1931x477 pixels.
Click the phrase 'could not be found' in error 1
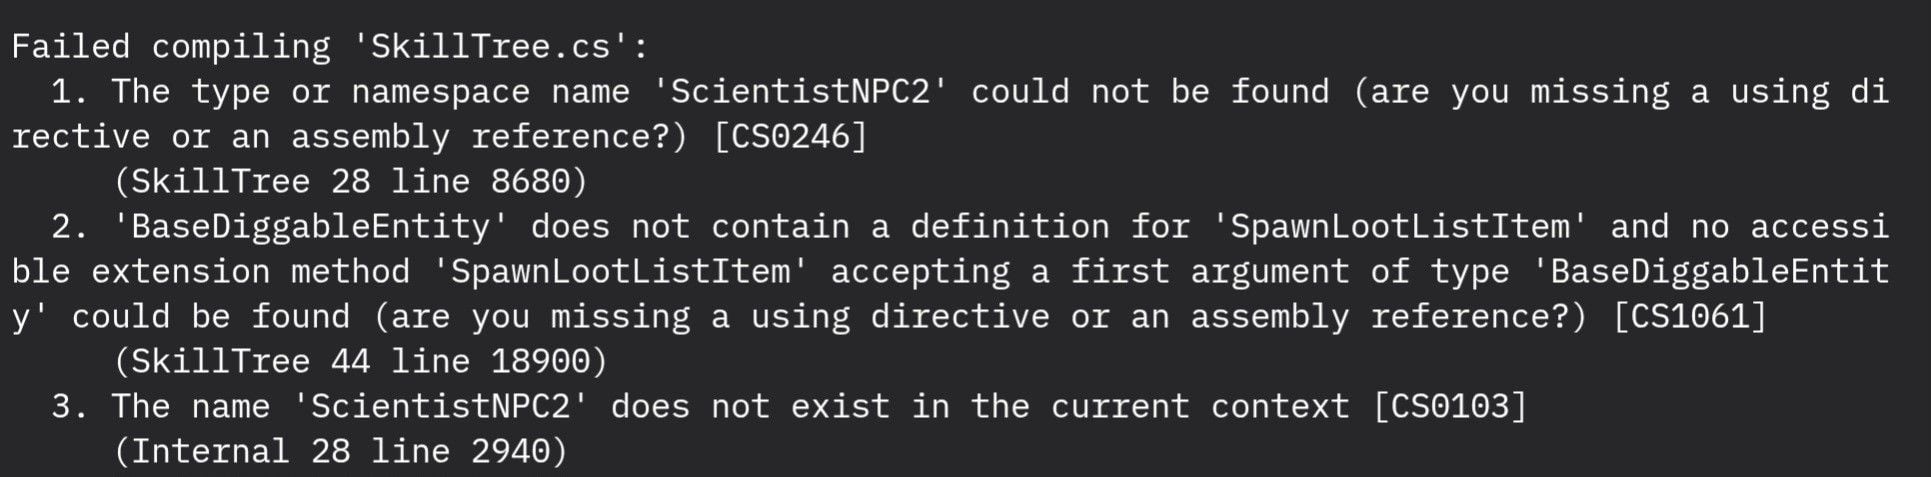(x=1149, y=92)
